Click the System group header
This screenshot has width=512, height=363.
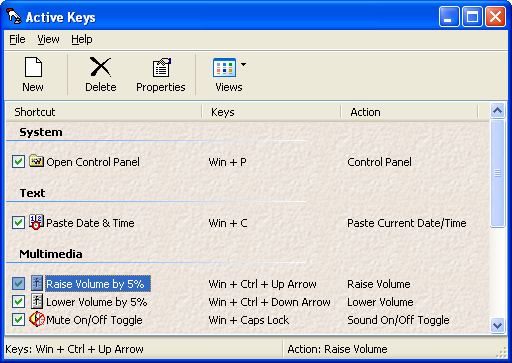[41, 132]
